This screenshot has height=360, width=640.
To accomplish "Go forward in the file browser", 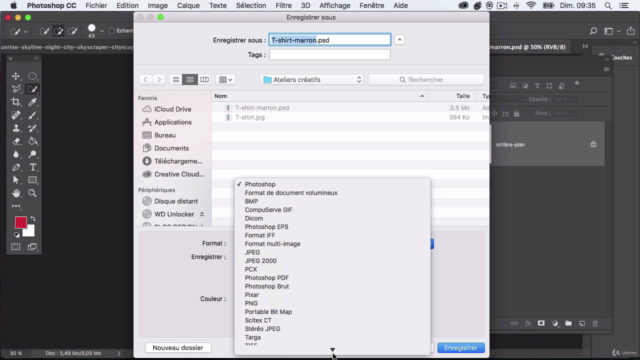I will (159, 80).
